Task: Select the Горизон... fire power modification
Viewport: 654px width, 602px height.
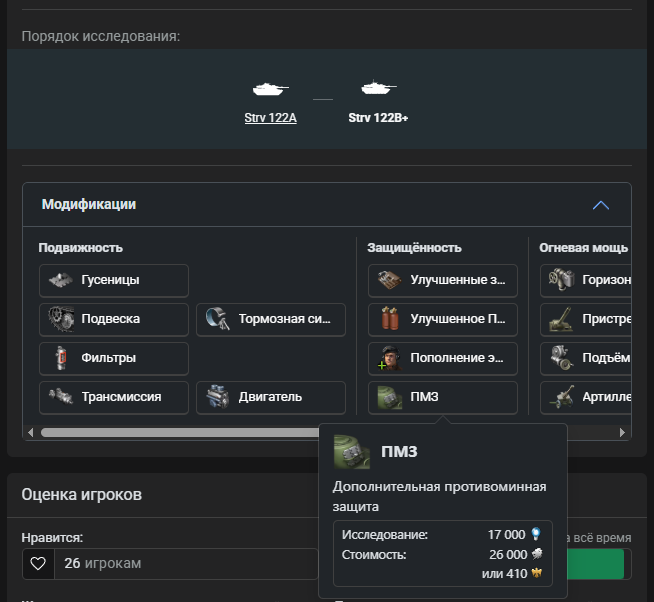Action: 586,280
